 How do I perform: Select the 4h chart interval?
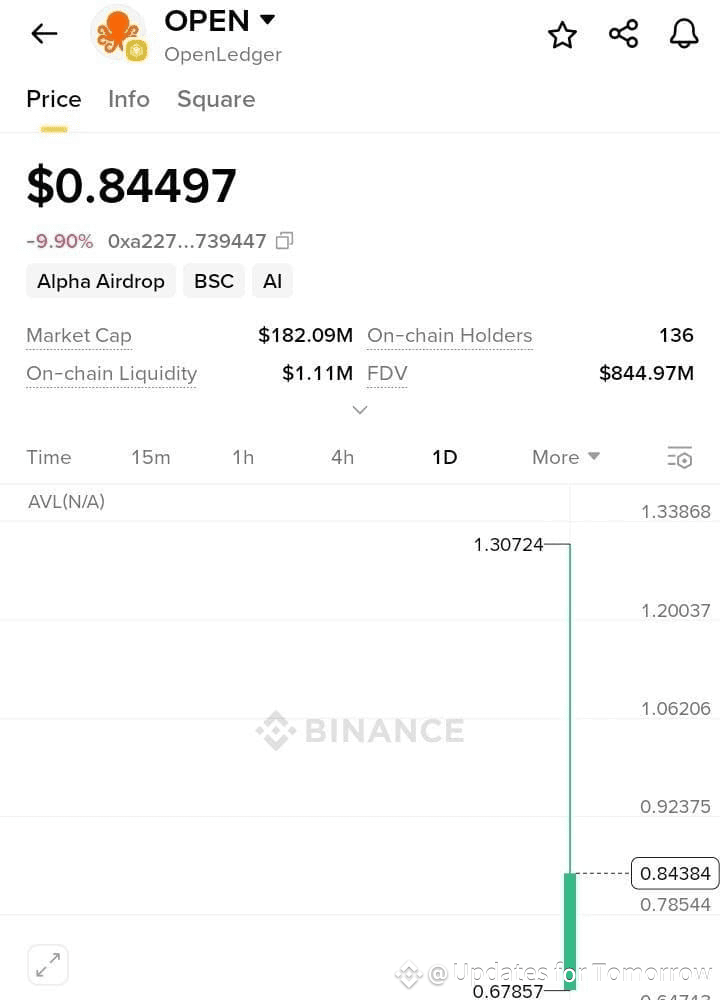coord(342,457)
